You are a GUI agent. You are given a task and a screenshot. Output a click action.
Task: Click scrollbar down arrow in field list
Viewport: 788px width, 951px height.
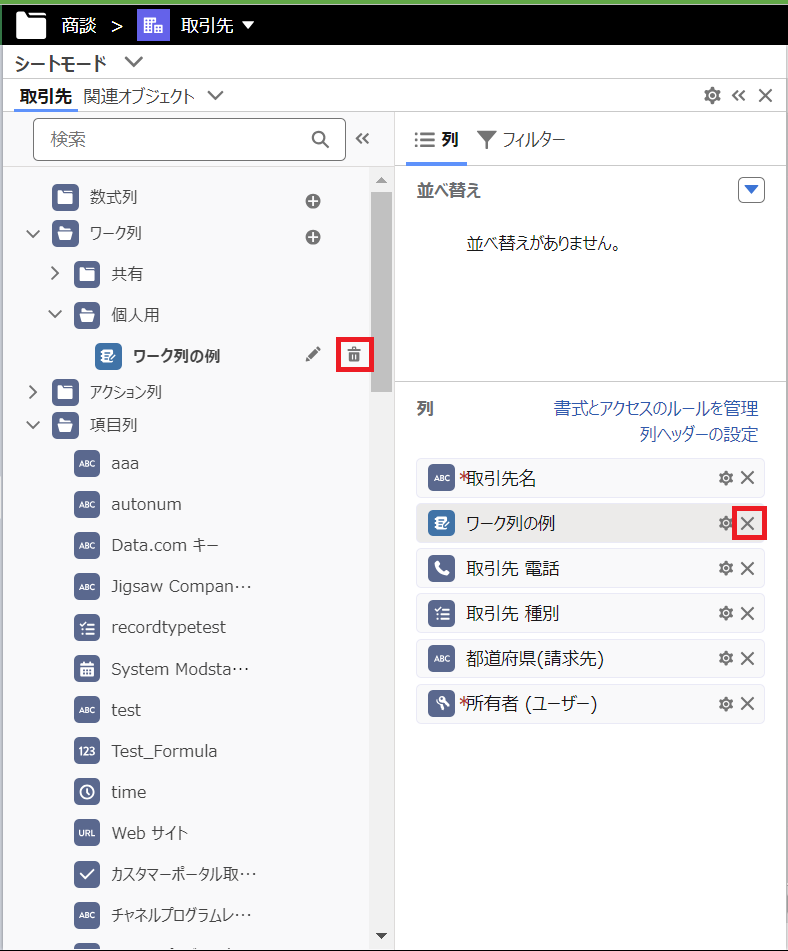pyautogui.click(x=382, y=936)
